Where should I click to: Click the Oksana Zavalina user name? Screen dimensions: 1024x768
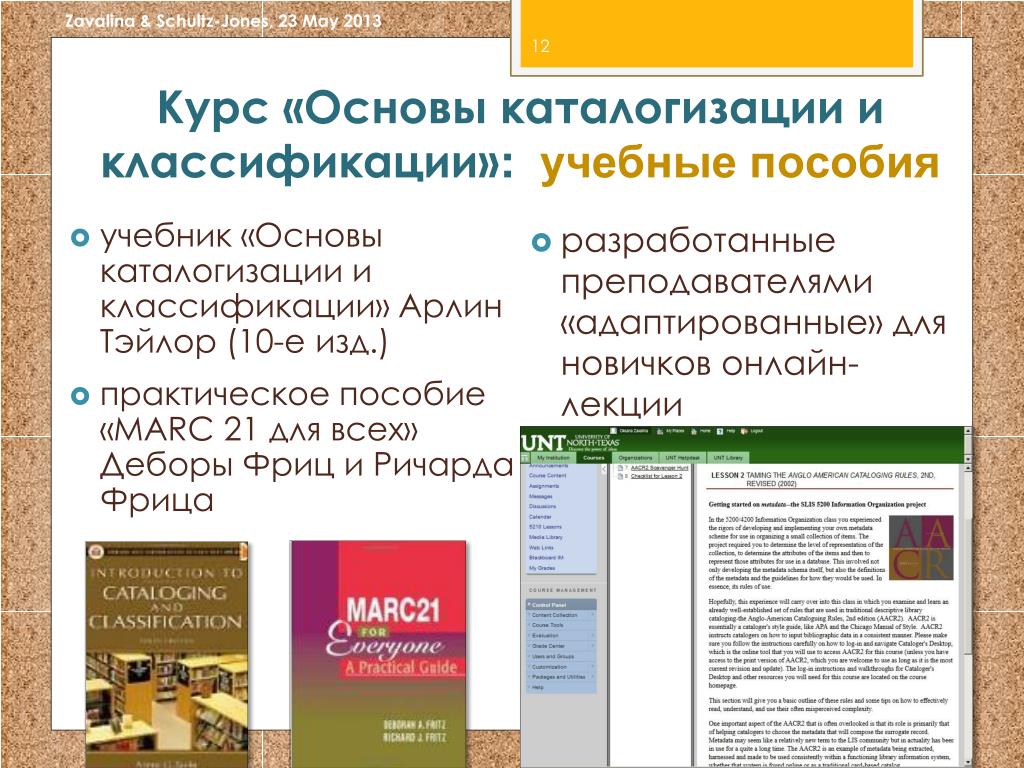(634, 431)
